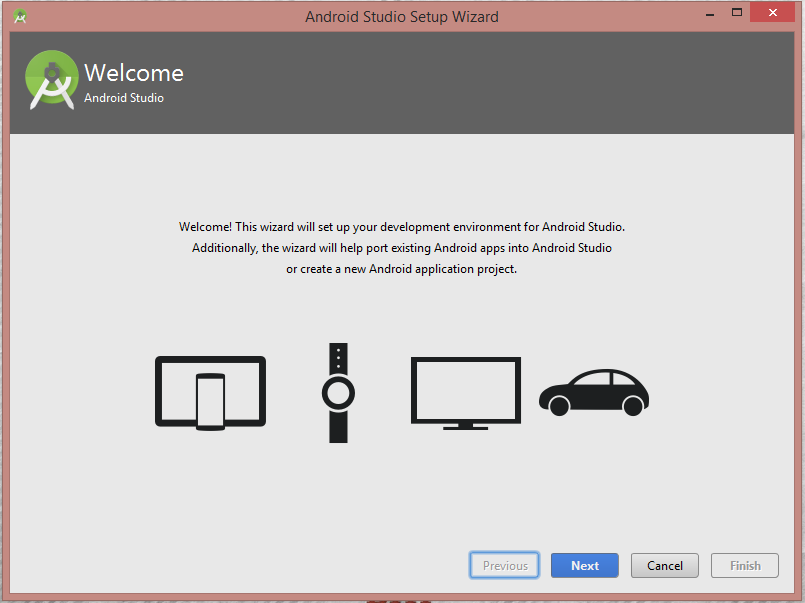Click the TV screen icon
The width and height of the screenshot is (805, 603).
coord(465,392)
